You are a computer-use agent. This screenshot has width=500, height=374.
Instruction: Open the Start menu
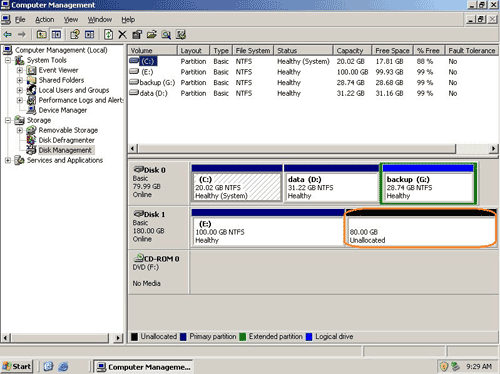[x=17, y=367]
